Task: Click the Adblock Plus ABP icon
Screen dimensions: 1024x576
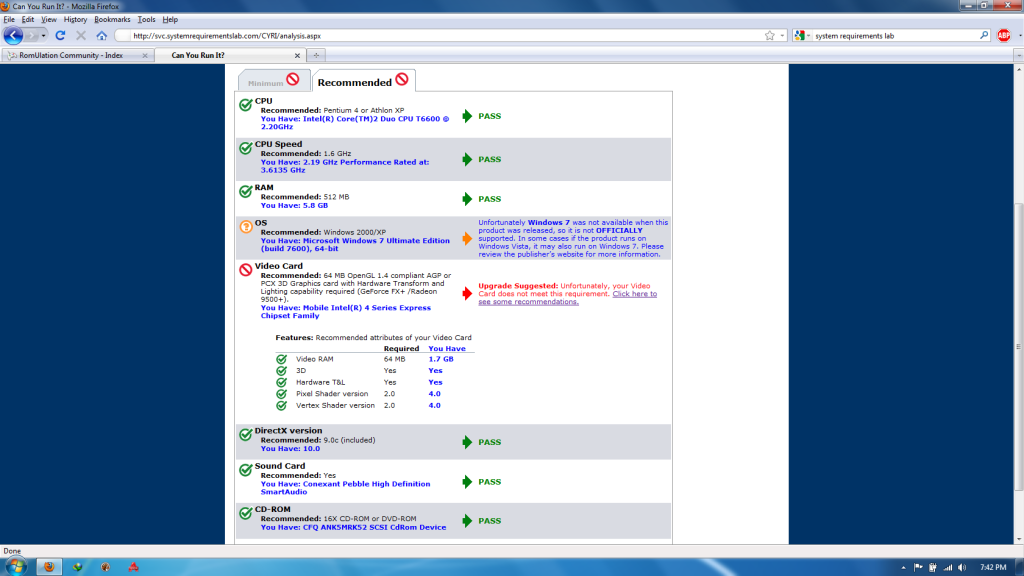Action: [1004, 36]
